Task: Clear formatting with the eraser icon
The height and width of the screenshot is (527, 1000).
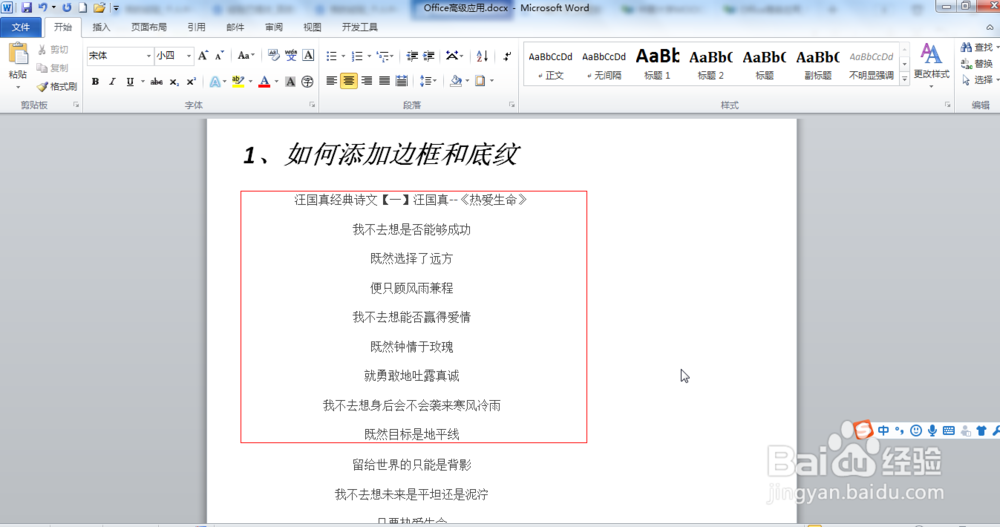Action: [x=274, y=56]
